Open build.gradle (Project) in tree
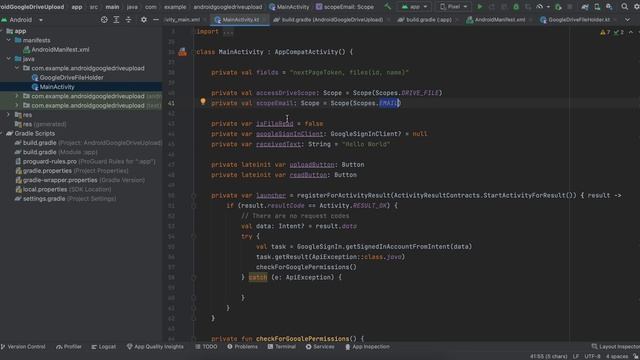This screenshot has height=360, width=640. pos(88,143)
